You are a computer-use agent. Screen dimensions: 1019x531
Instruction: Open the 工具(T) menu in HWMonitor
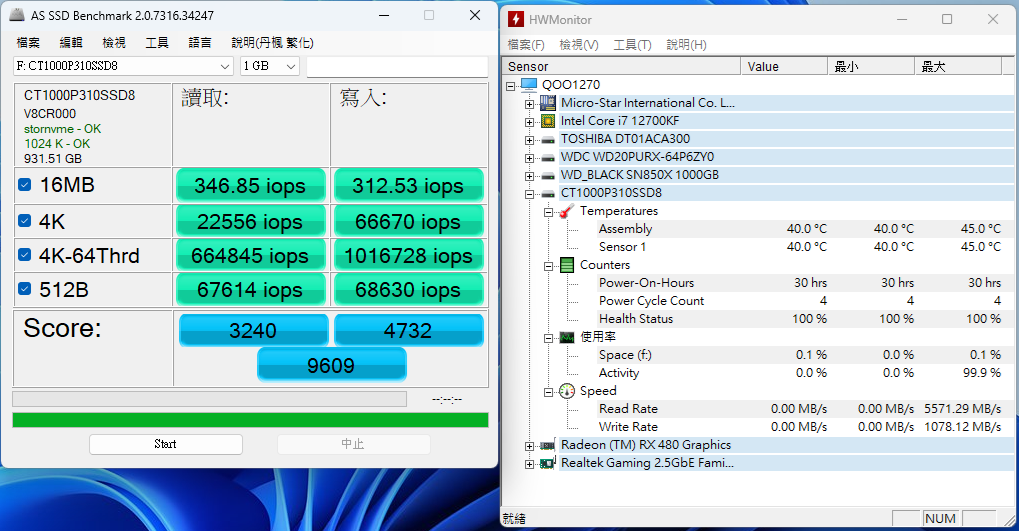coord(632,45)
